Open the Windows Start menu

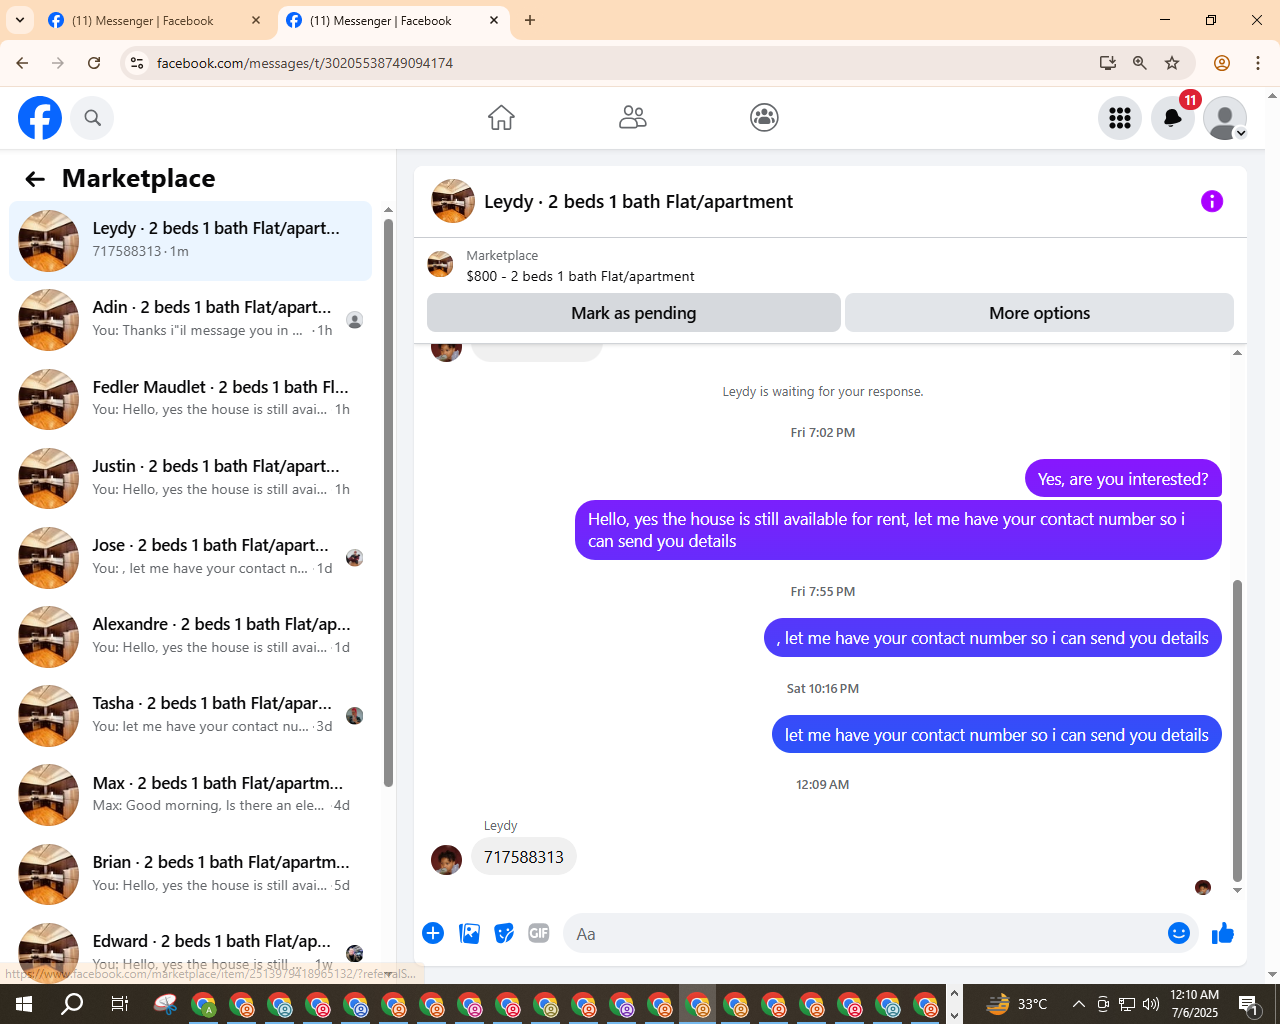[24, 1004]
